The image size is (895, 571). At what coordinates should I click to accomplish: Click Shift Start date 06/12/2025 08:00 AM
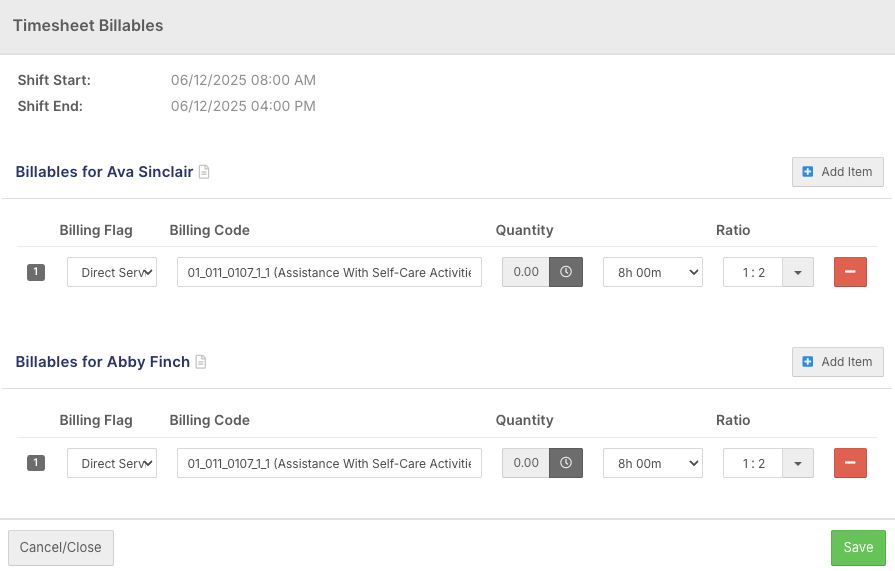pos(243,80)
